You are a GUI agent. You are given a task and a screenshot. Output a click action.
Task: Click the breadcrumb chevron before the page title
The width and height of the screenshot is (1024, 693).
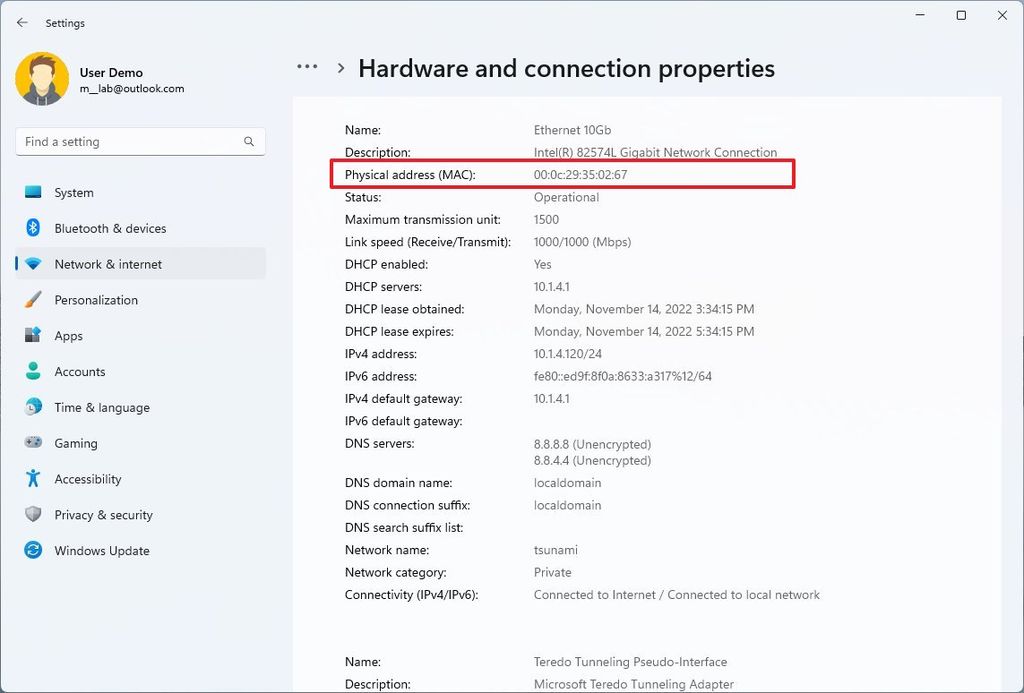(340, 68)
